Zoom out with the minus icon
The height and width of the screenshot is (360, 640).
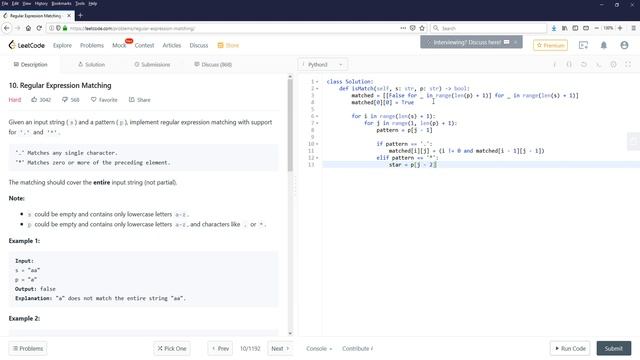(596, 28)
